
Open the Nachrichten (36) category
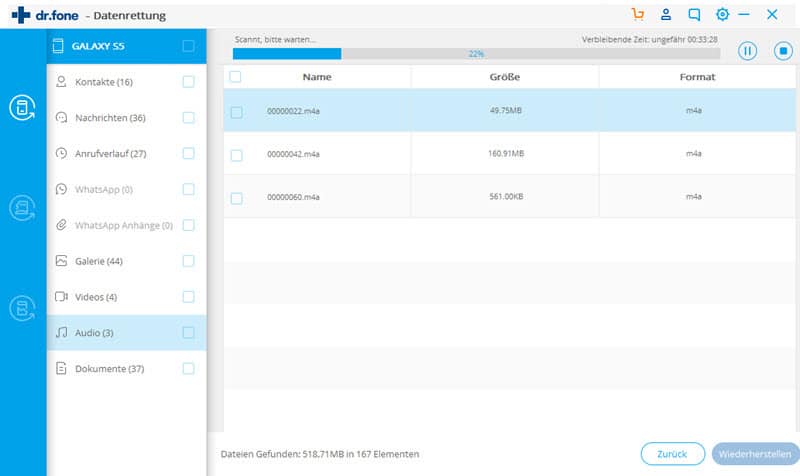click(x=110, y=118)
